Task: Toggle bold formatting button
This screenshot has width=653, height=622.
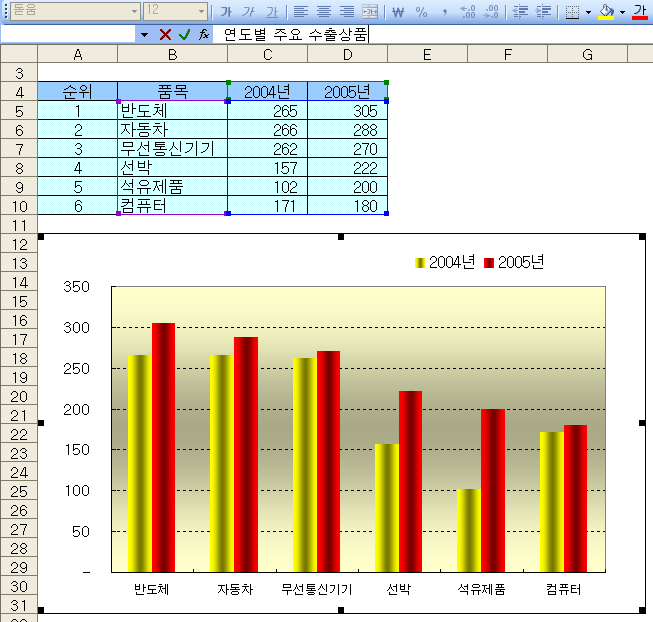Action: tap(226, 11)
